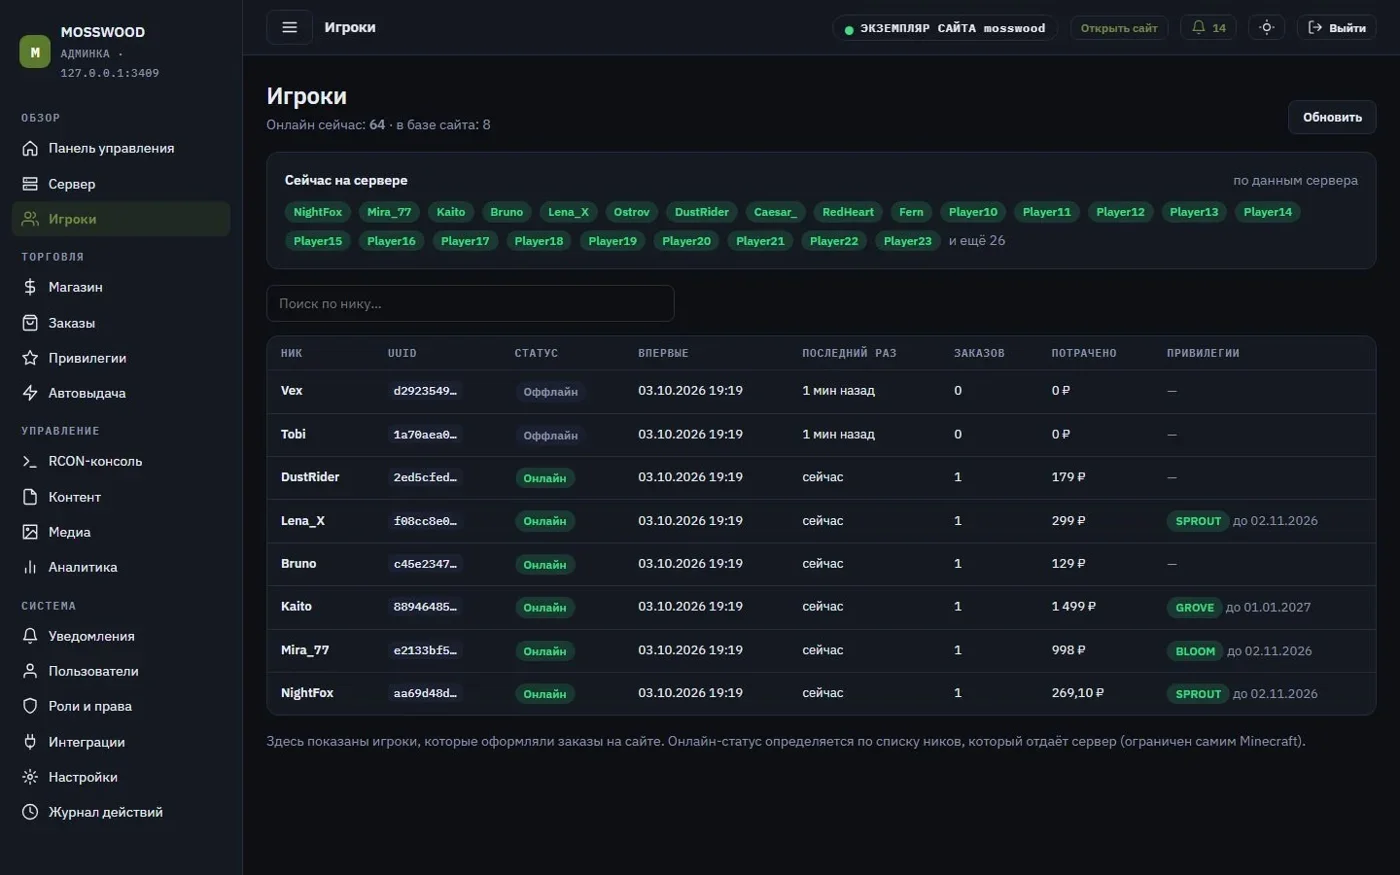Screen dimensions: 1400x875
Task: Go to Журнал действий menu item
Action: pyautogui.click(x=121, y=812)
